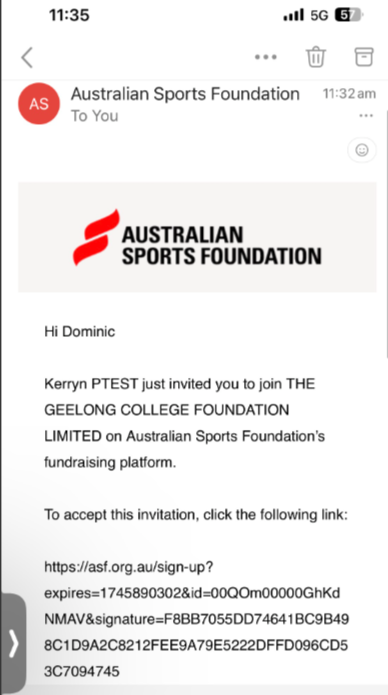
Task: Tap the signature portion of the invitation URL
Action: point(196,645)
